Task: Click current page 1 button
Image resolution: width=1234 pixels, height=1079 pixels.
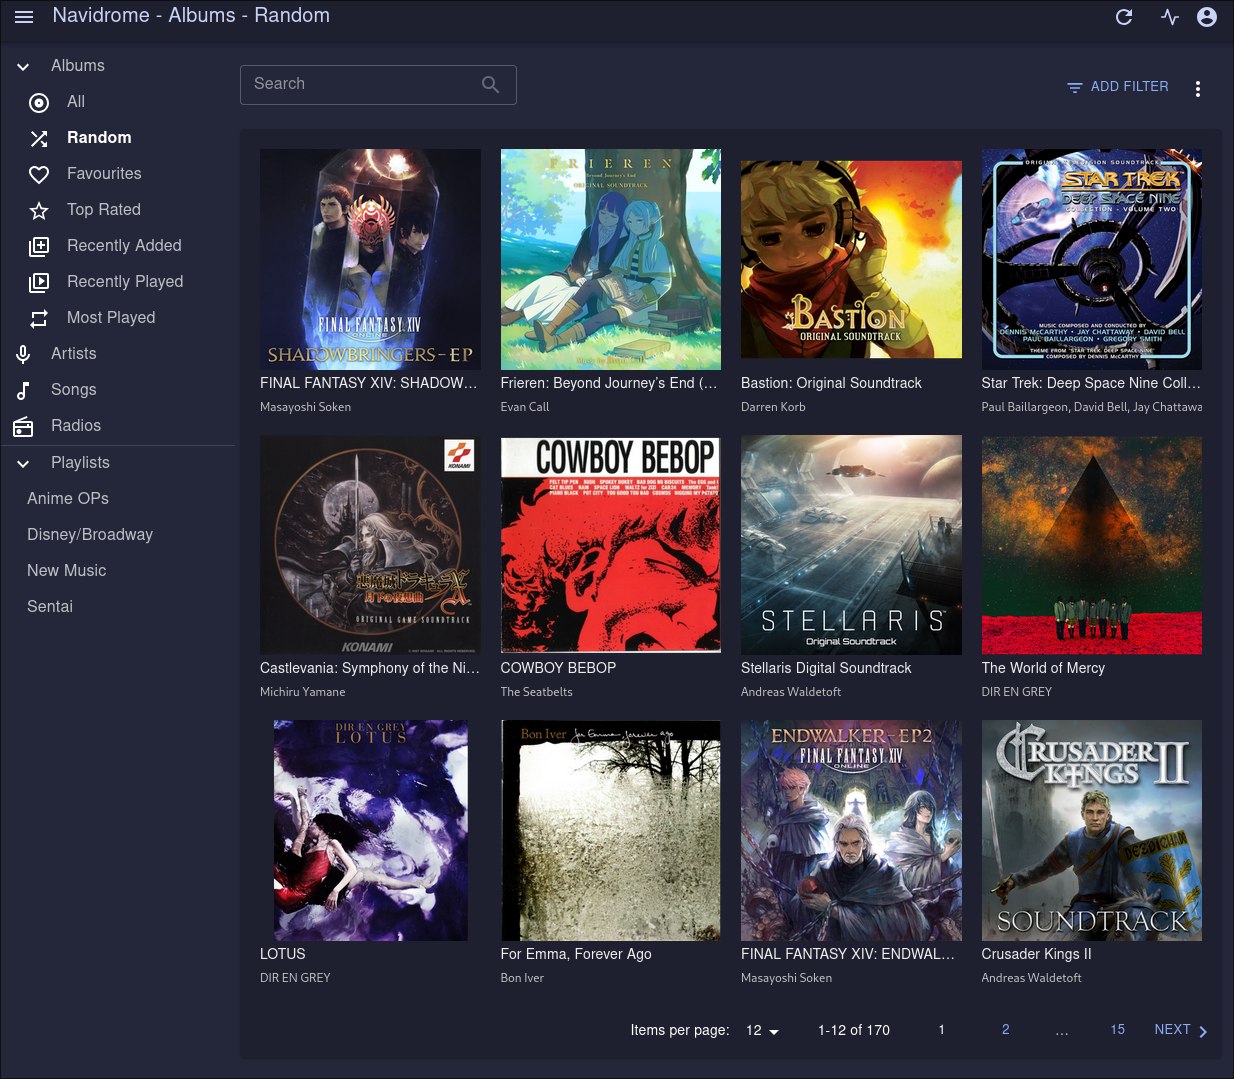Action: [941, 1030]
